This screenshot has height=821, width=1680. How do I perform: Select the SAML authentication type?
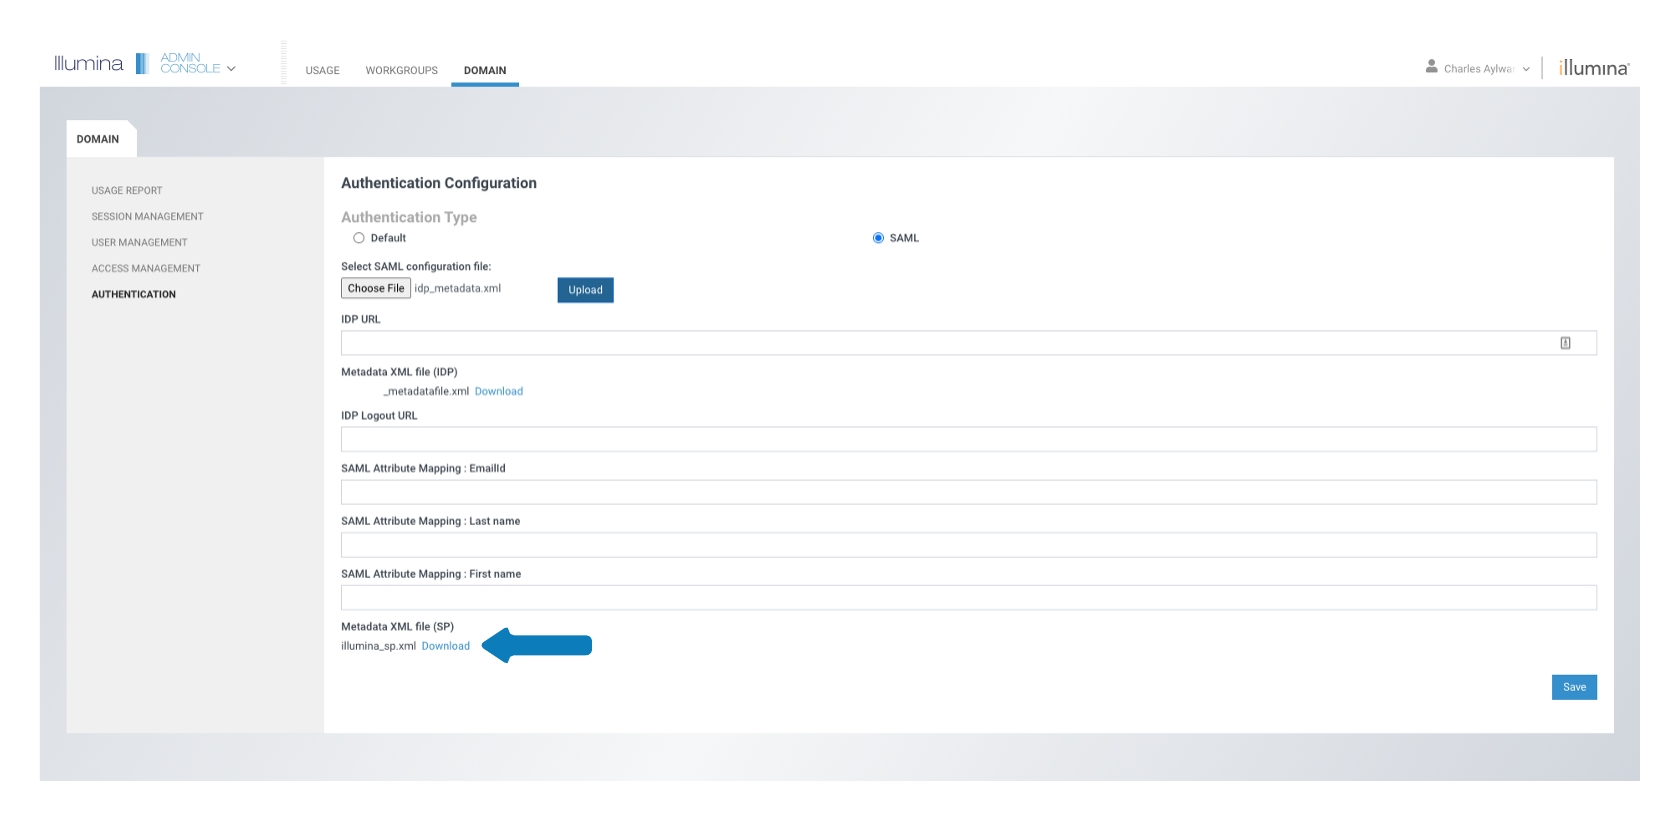[x=878, y=238]
